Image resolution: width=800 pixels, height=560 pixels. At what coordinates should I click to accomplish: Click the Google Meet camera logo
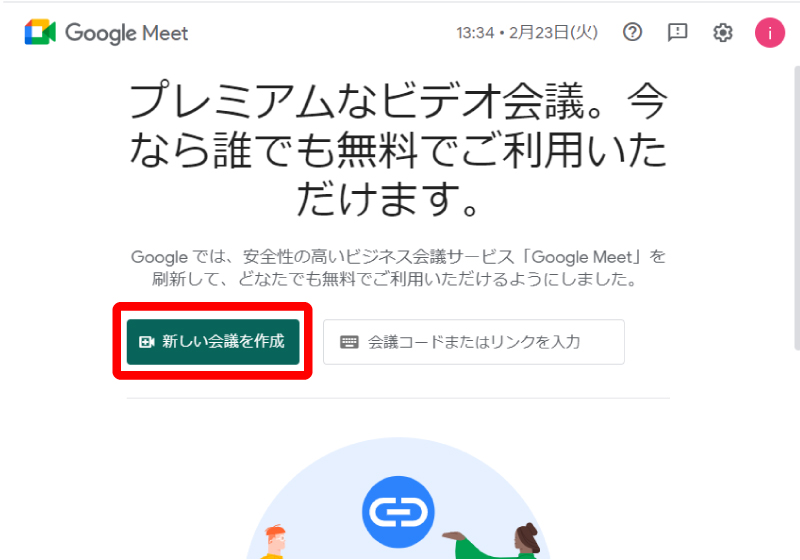tap(40, 32)
